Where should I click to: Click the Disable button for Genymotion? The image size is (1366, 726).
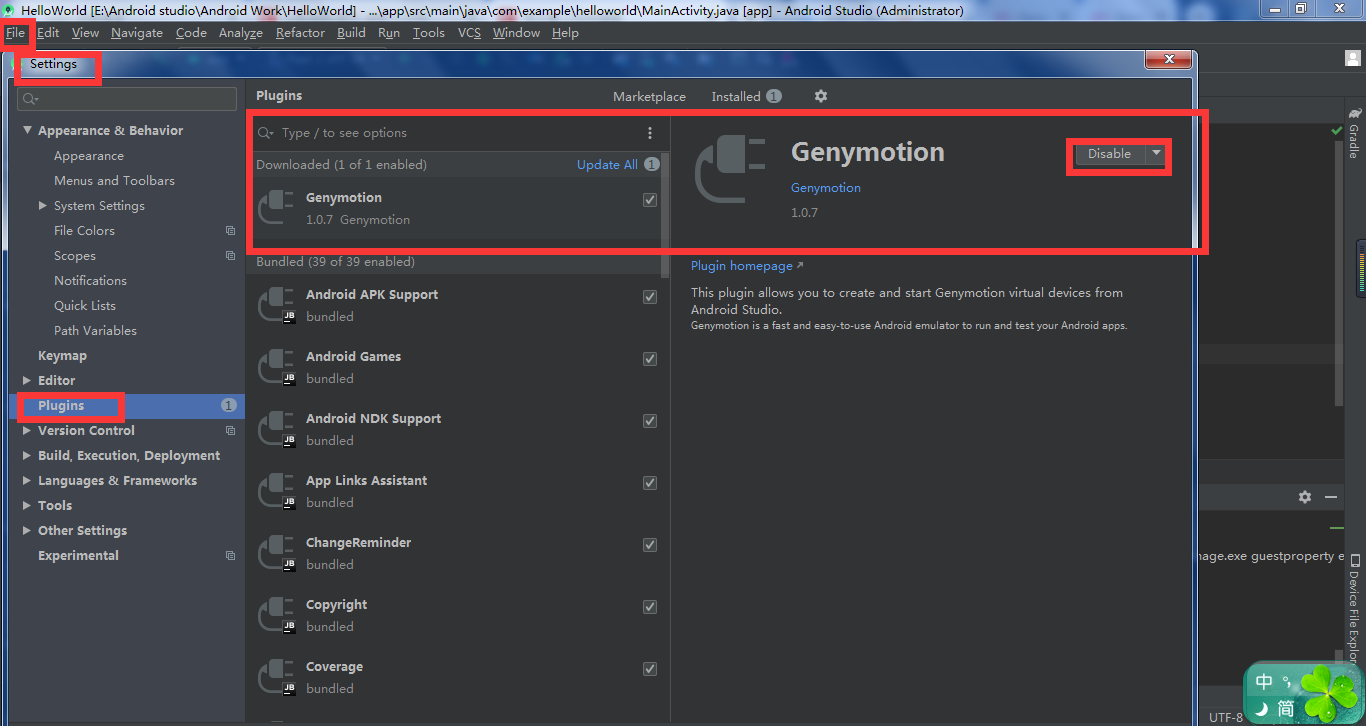click(x=1109, y=154)
